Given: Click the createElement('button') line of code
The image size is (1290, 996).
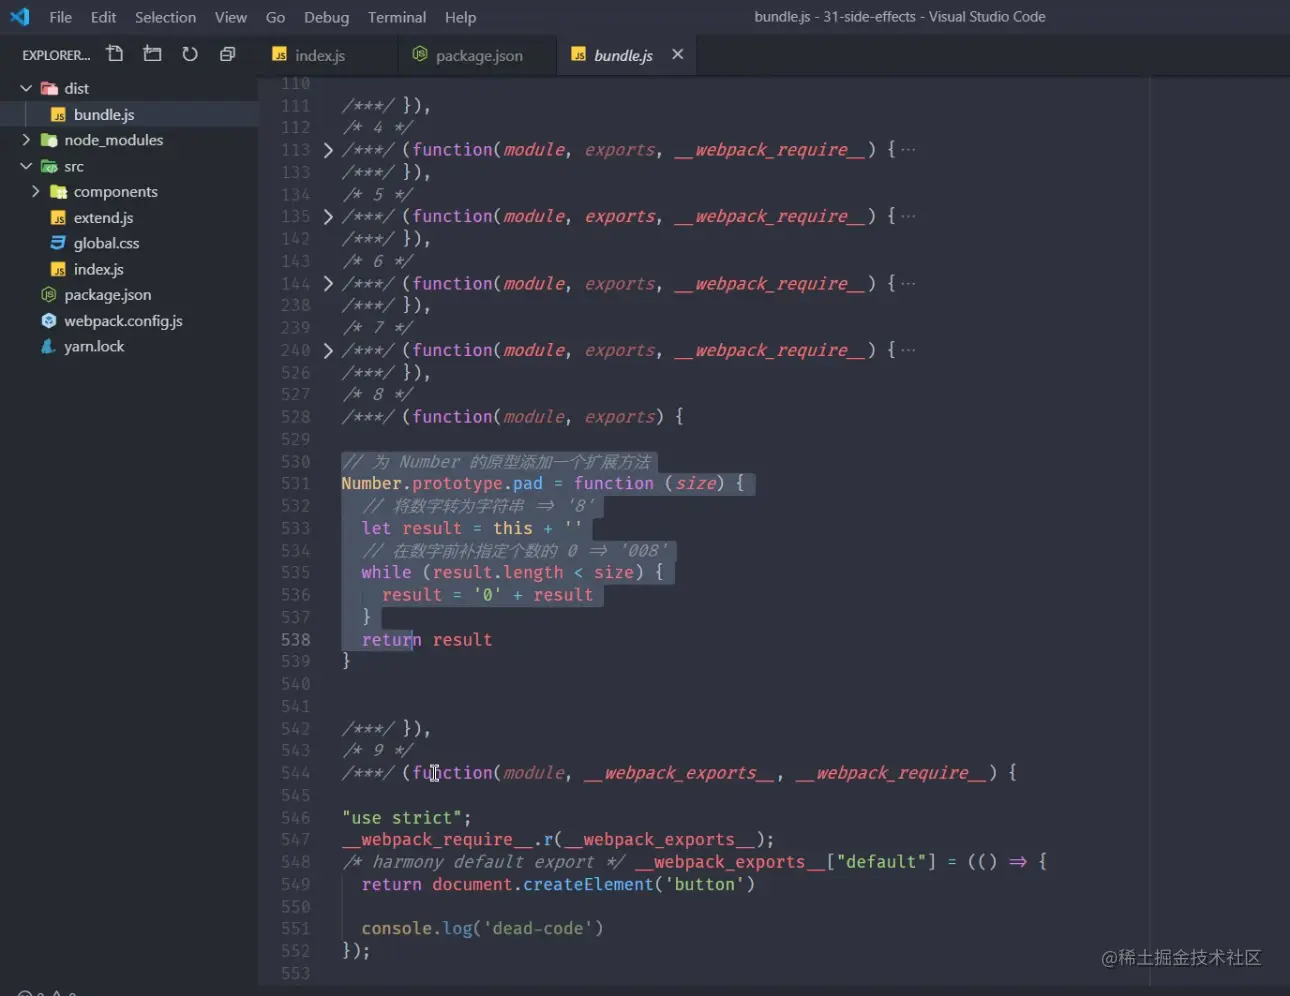Looking at the screenshot, I should [x=558, y=885].
